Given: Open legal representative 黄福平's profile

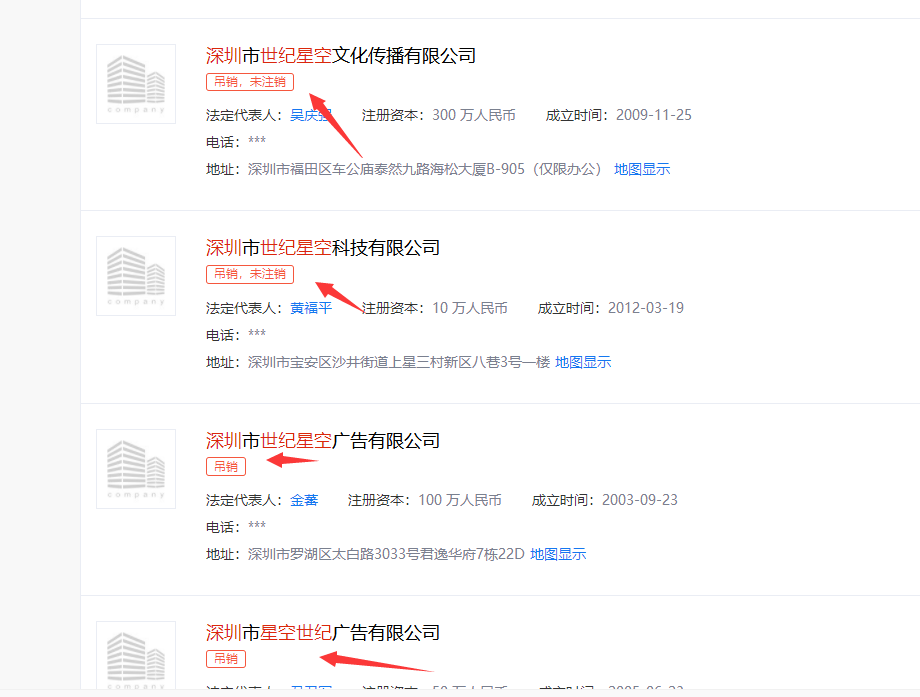Looking at the screenshot, I should 311,308.
